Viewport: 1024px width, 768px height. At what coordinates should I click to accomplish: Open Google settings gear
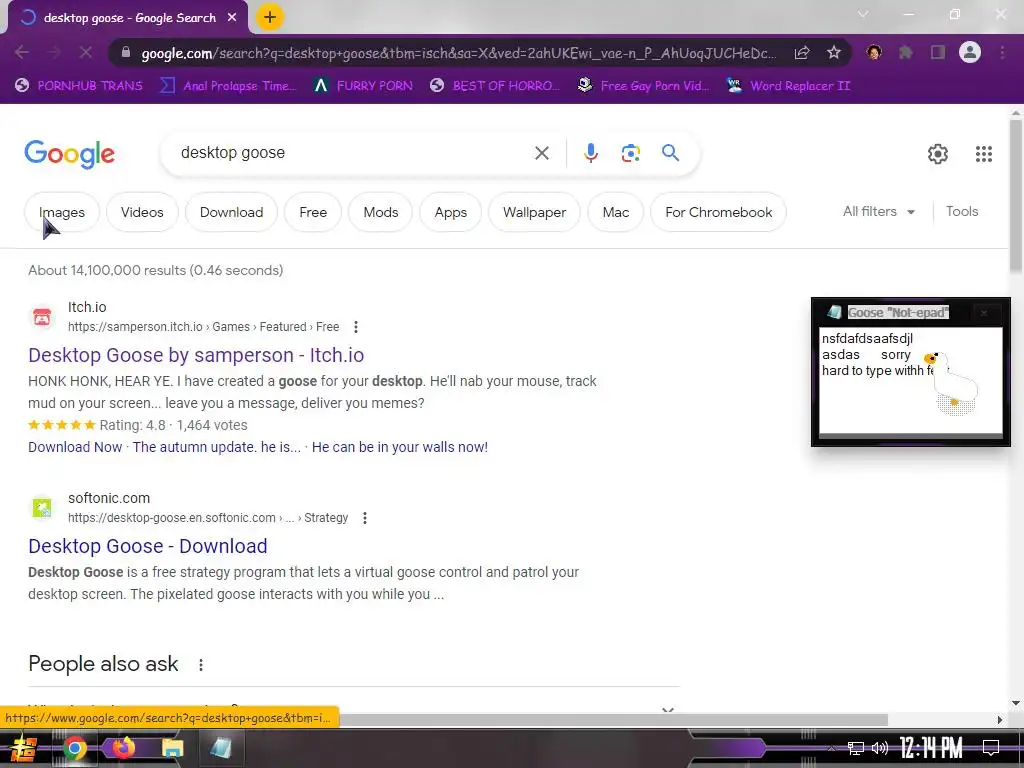tap(938, 154)
